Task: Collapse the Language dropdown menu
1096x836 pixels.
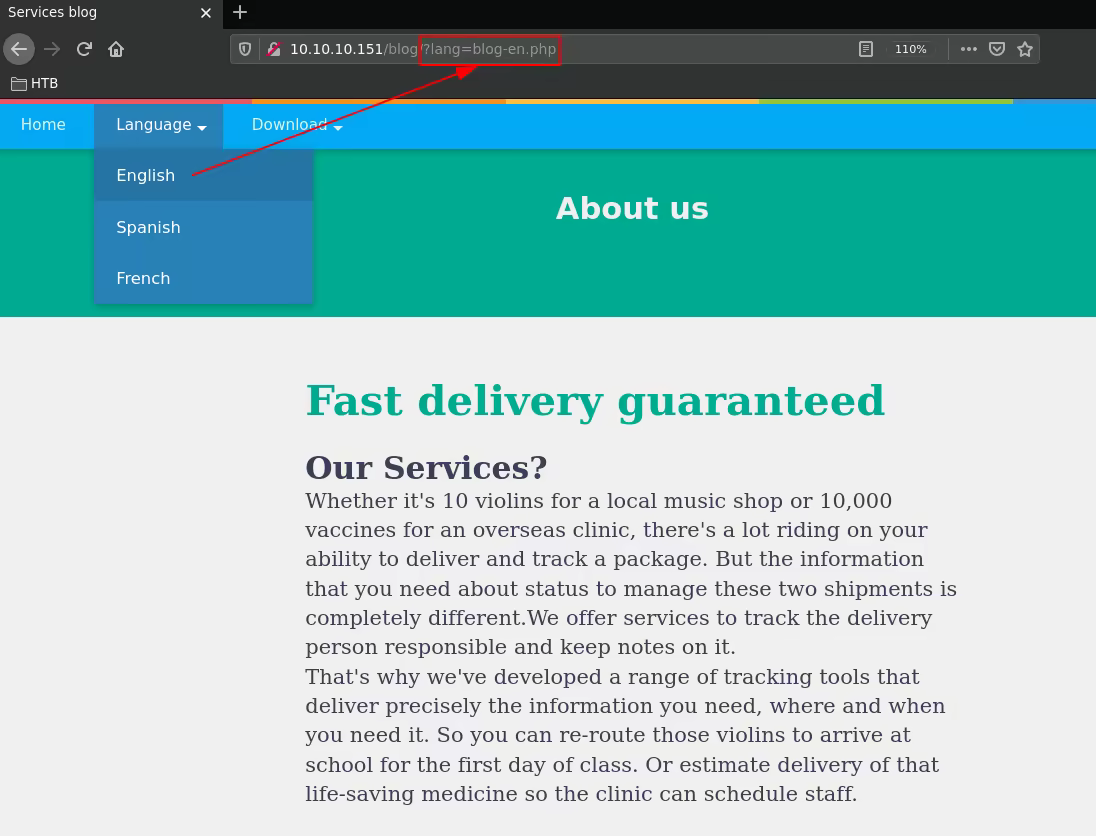Action: pos(160,125)
